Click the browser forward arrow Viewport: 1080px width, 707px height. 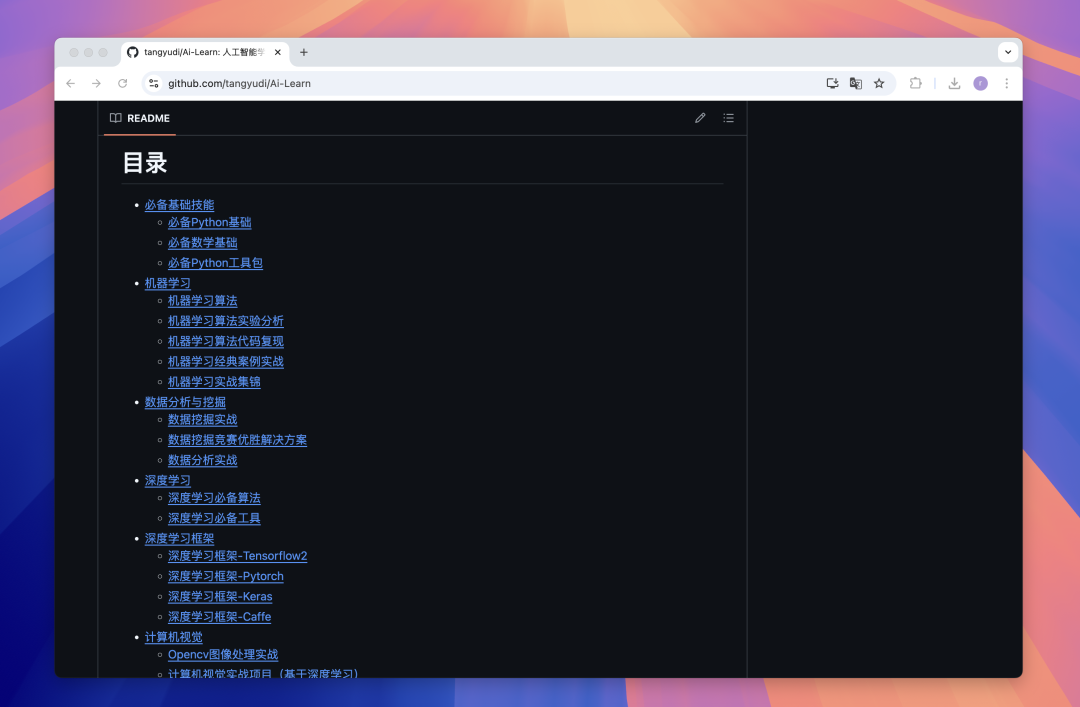tap(96, 83)
